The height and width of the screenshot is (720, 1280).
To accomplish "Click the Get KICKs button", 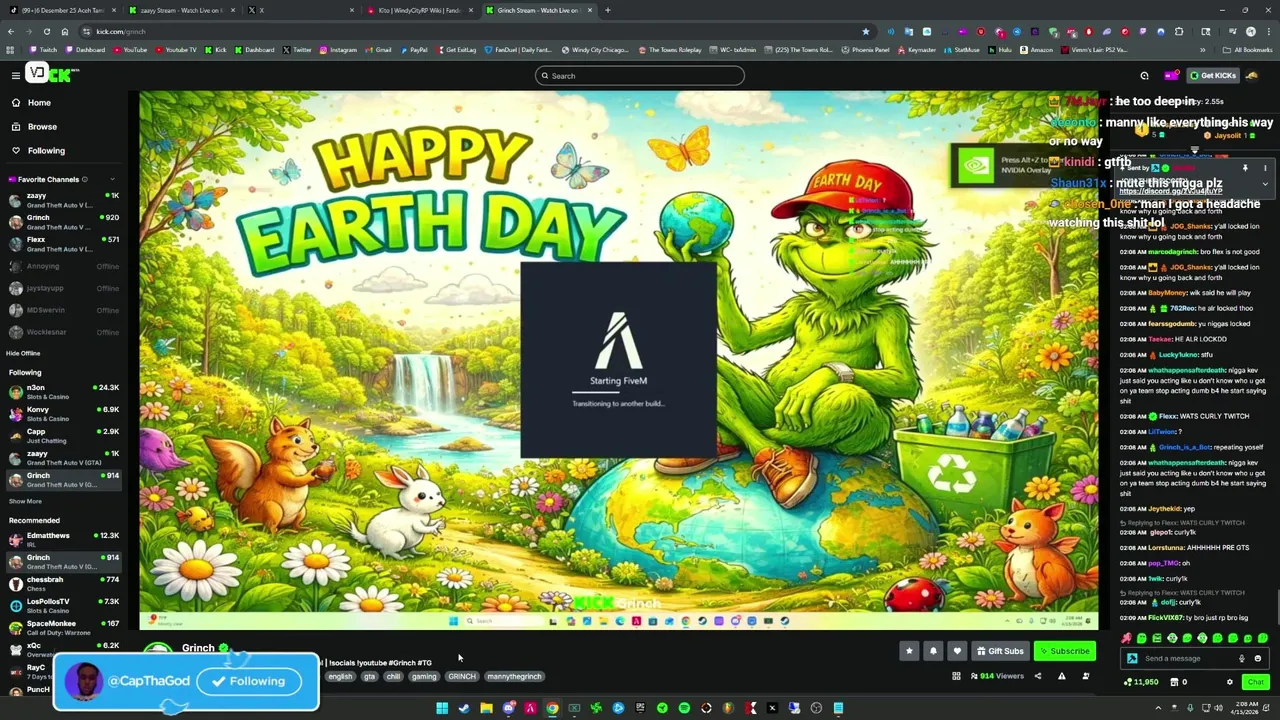I will (x=1212, y=76).
